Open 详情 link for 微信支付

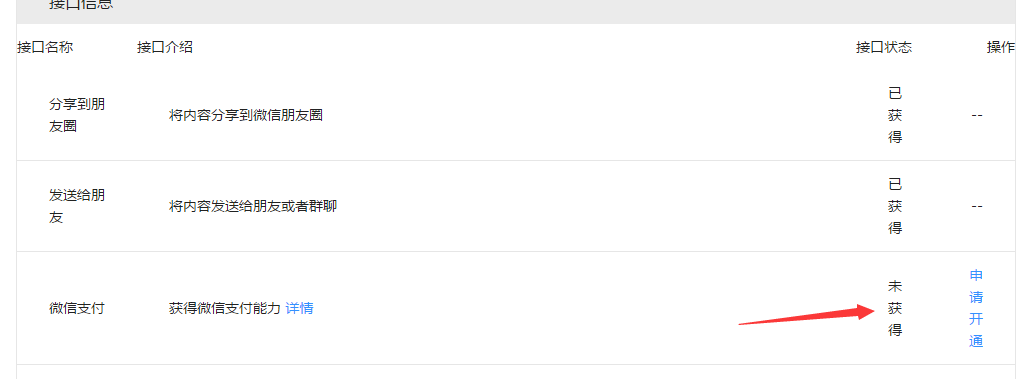click(300, 308)
